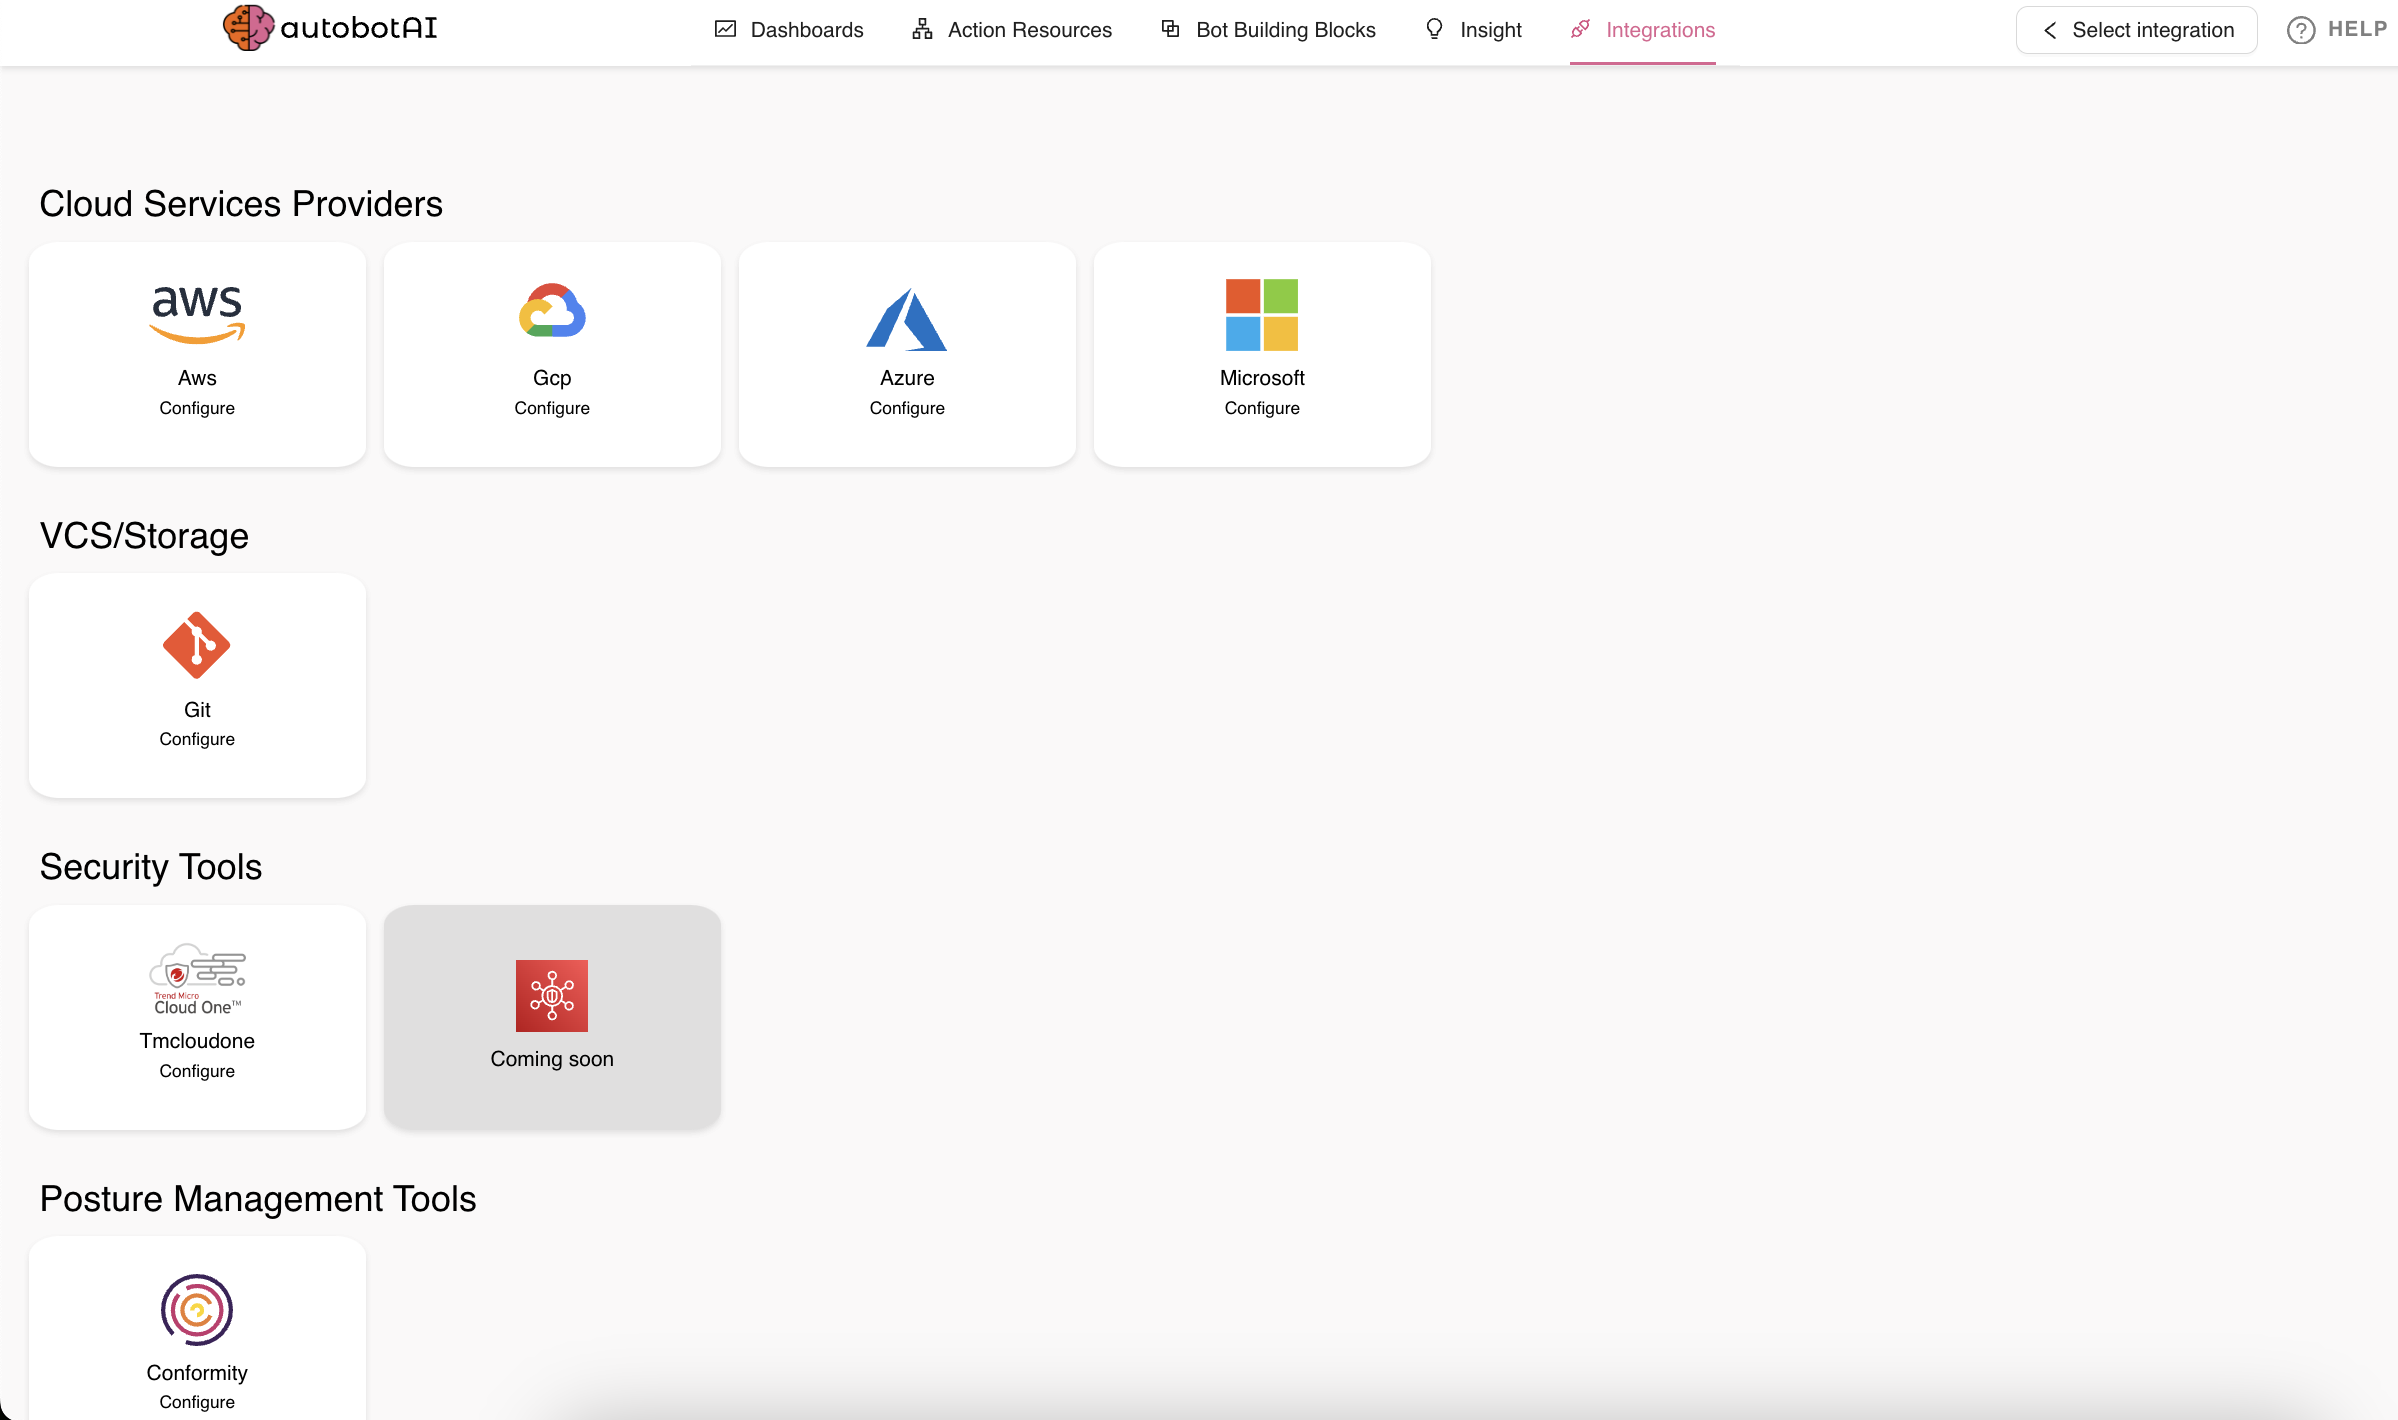Click Configure under Tmcloudone
Viewport: 2398px width, 1420px height.
point(197,1071)
